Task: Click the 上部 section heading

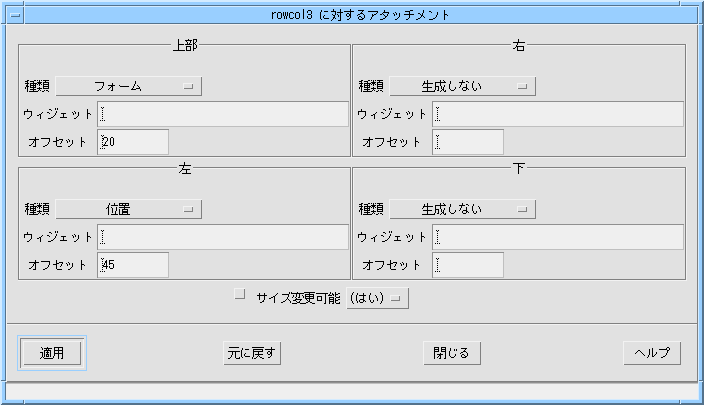Action: (x=185, y=45)
